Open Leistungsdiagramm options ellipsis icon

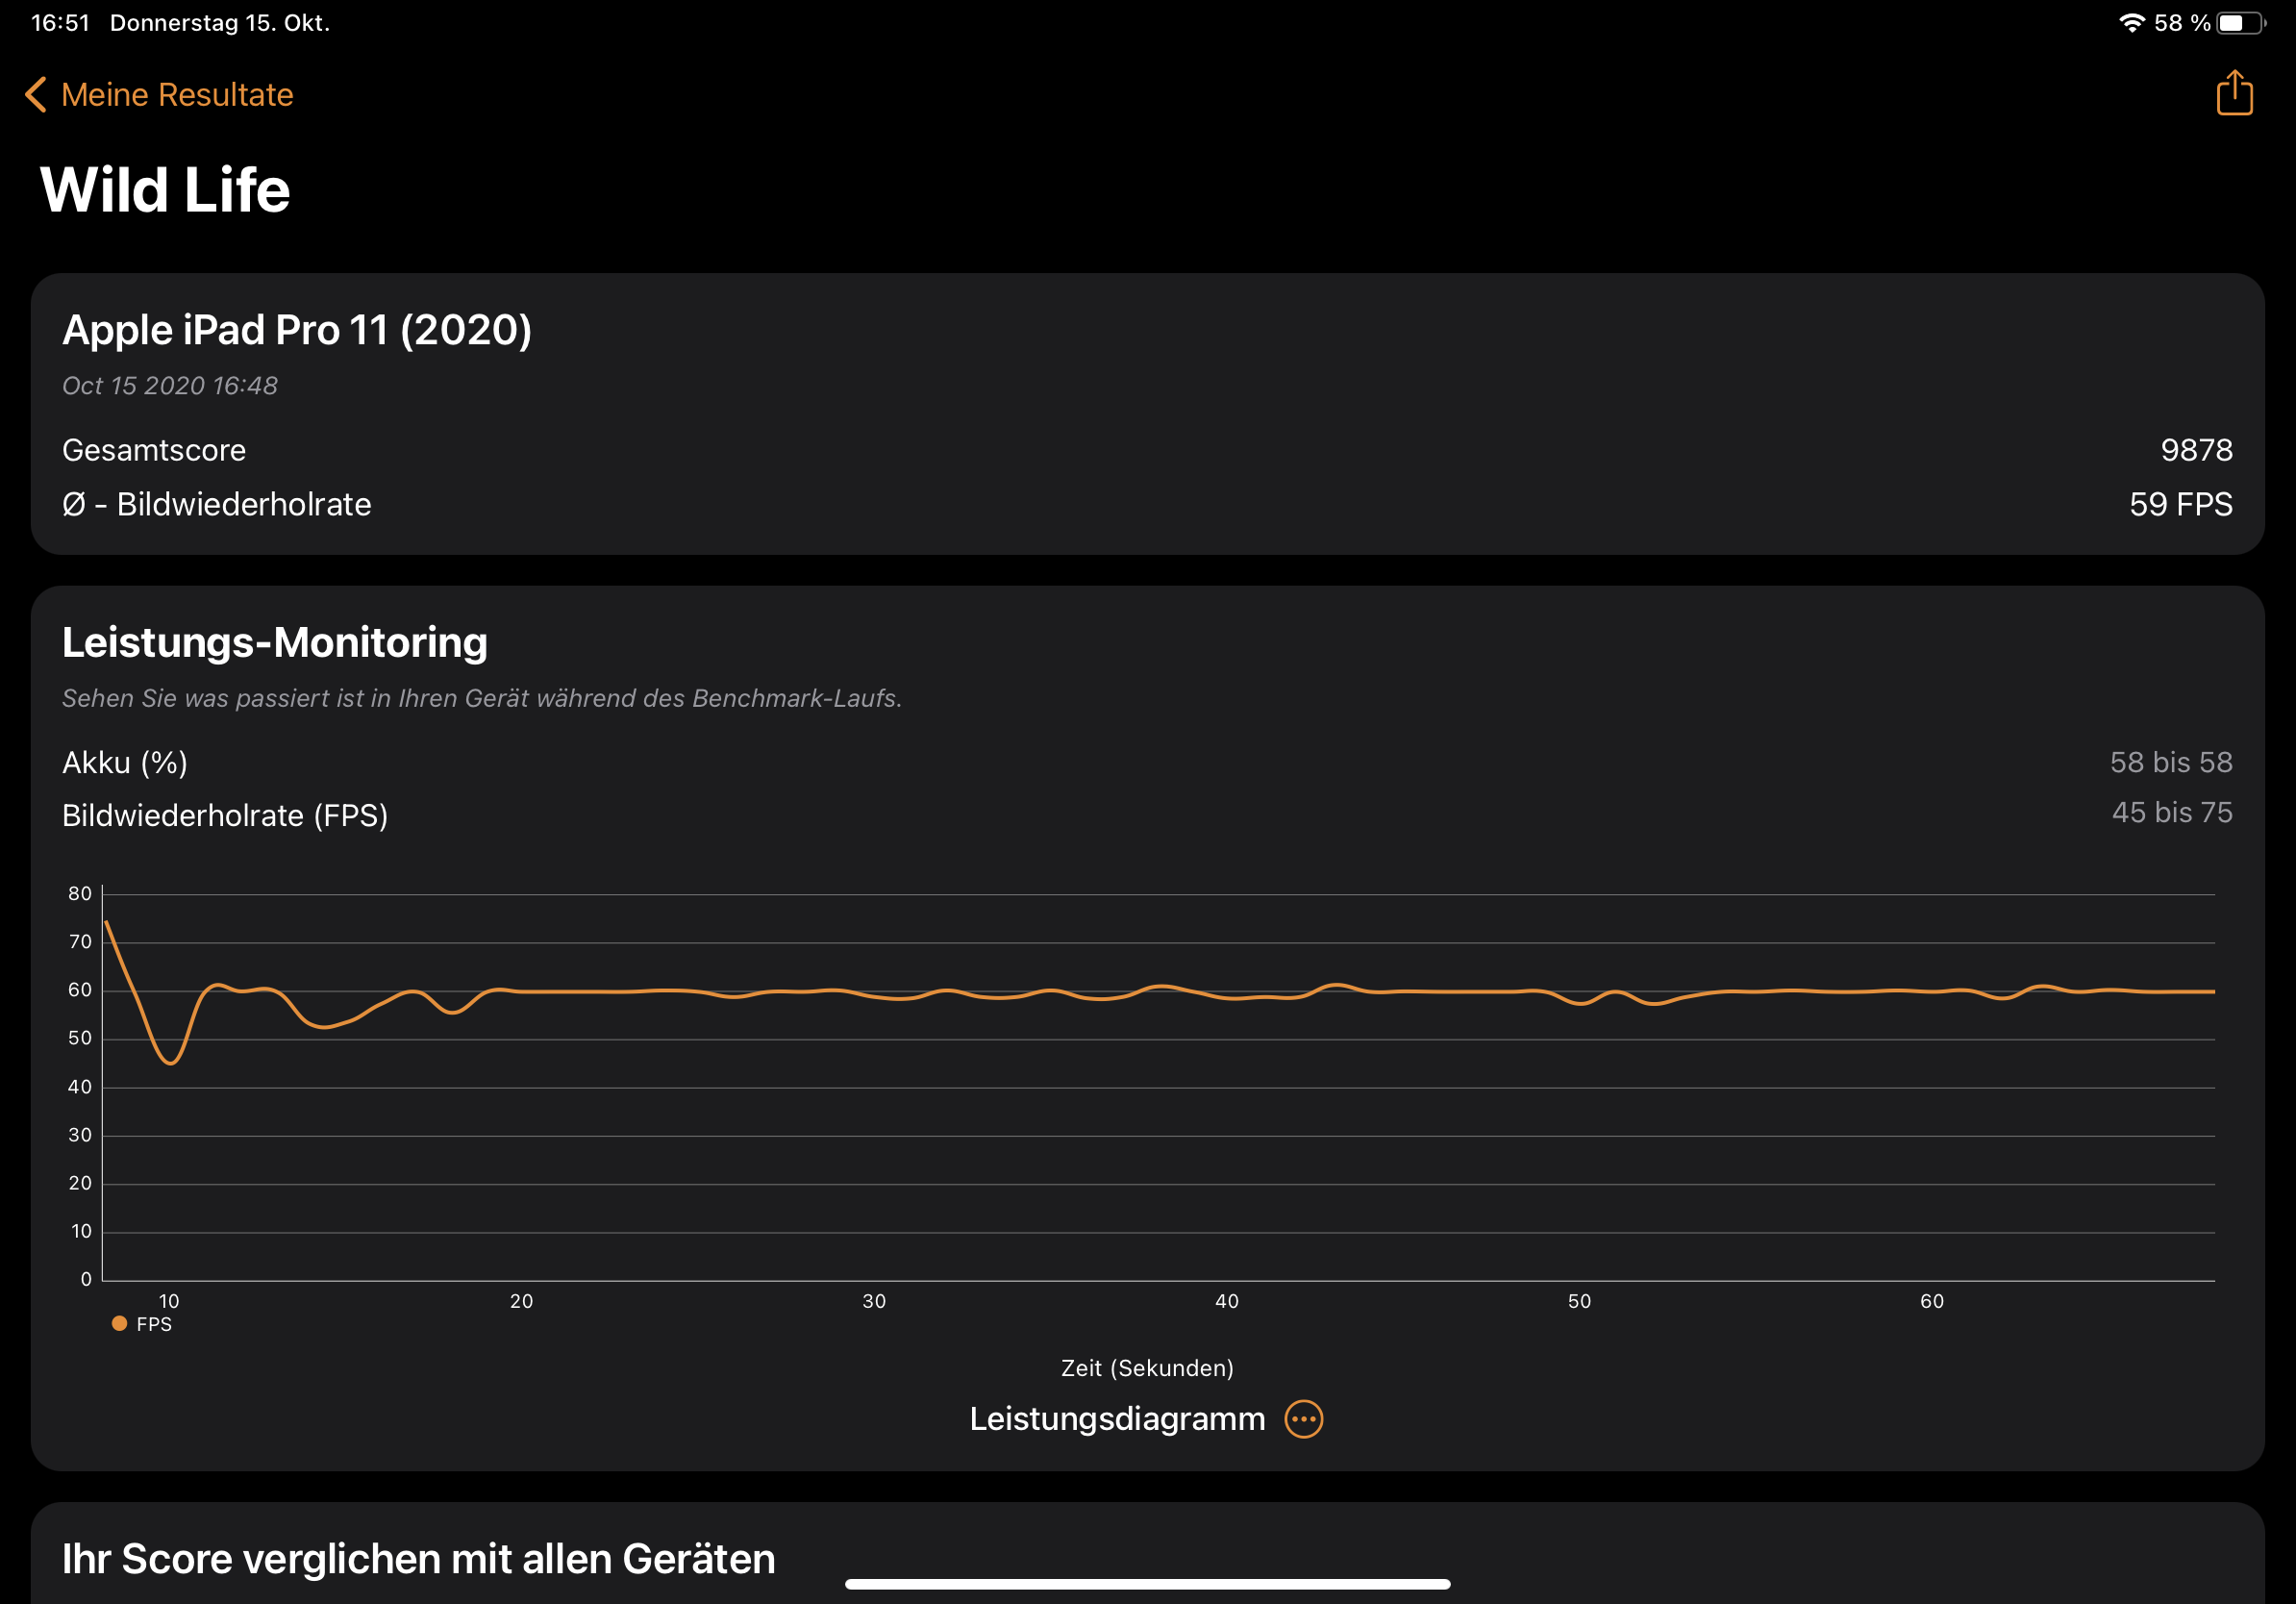[x=1303, y=1418]
